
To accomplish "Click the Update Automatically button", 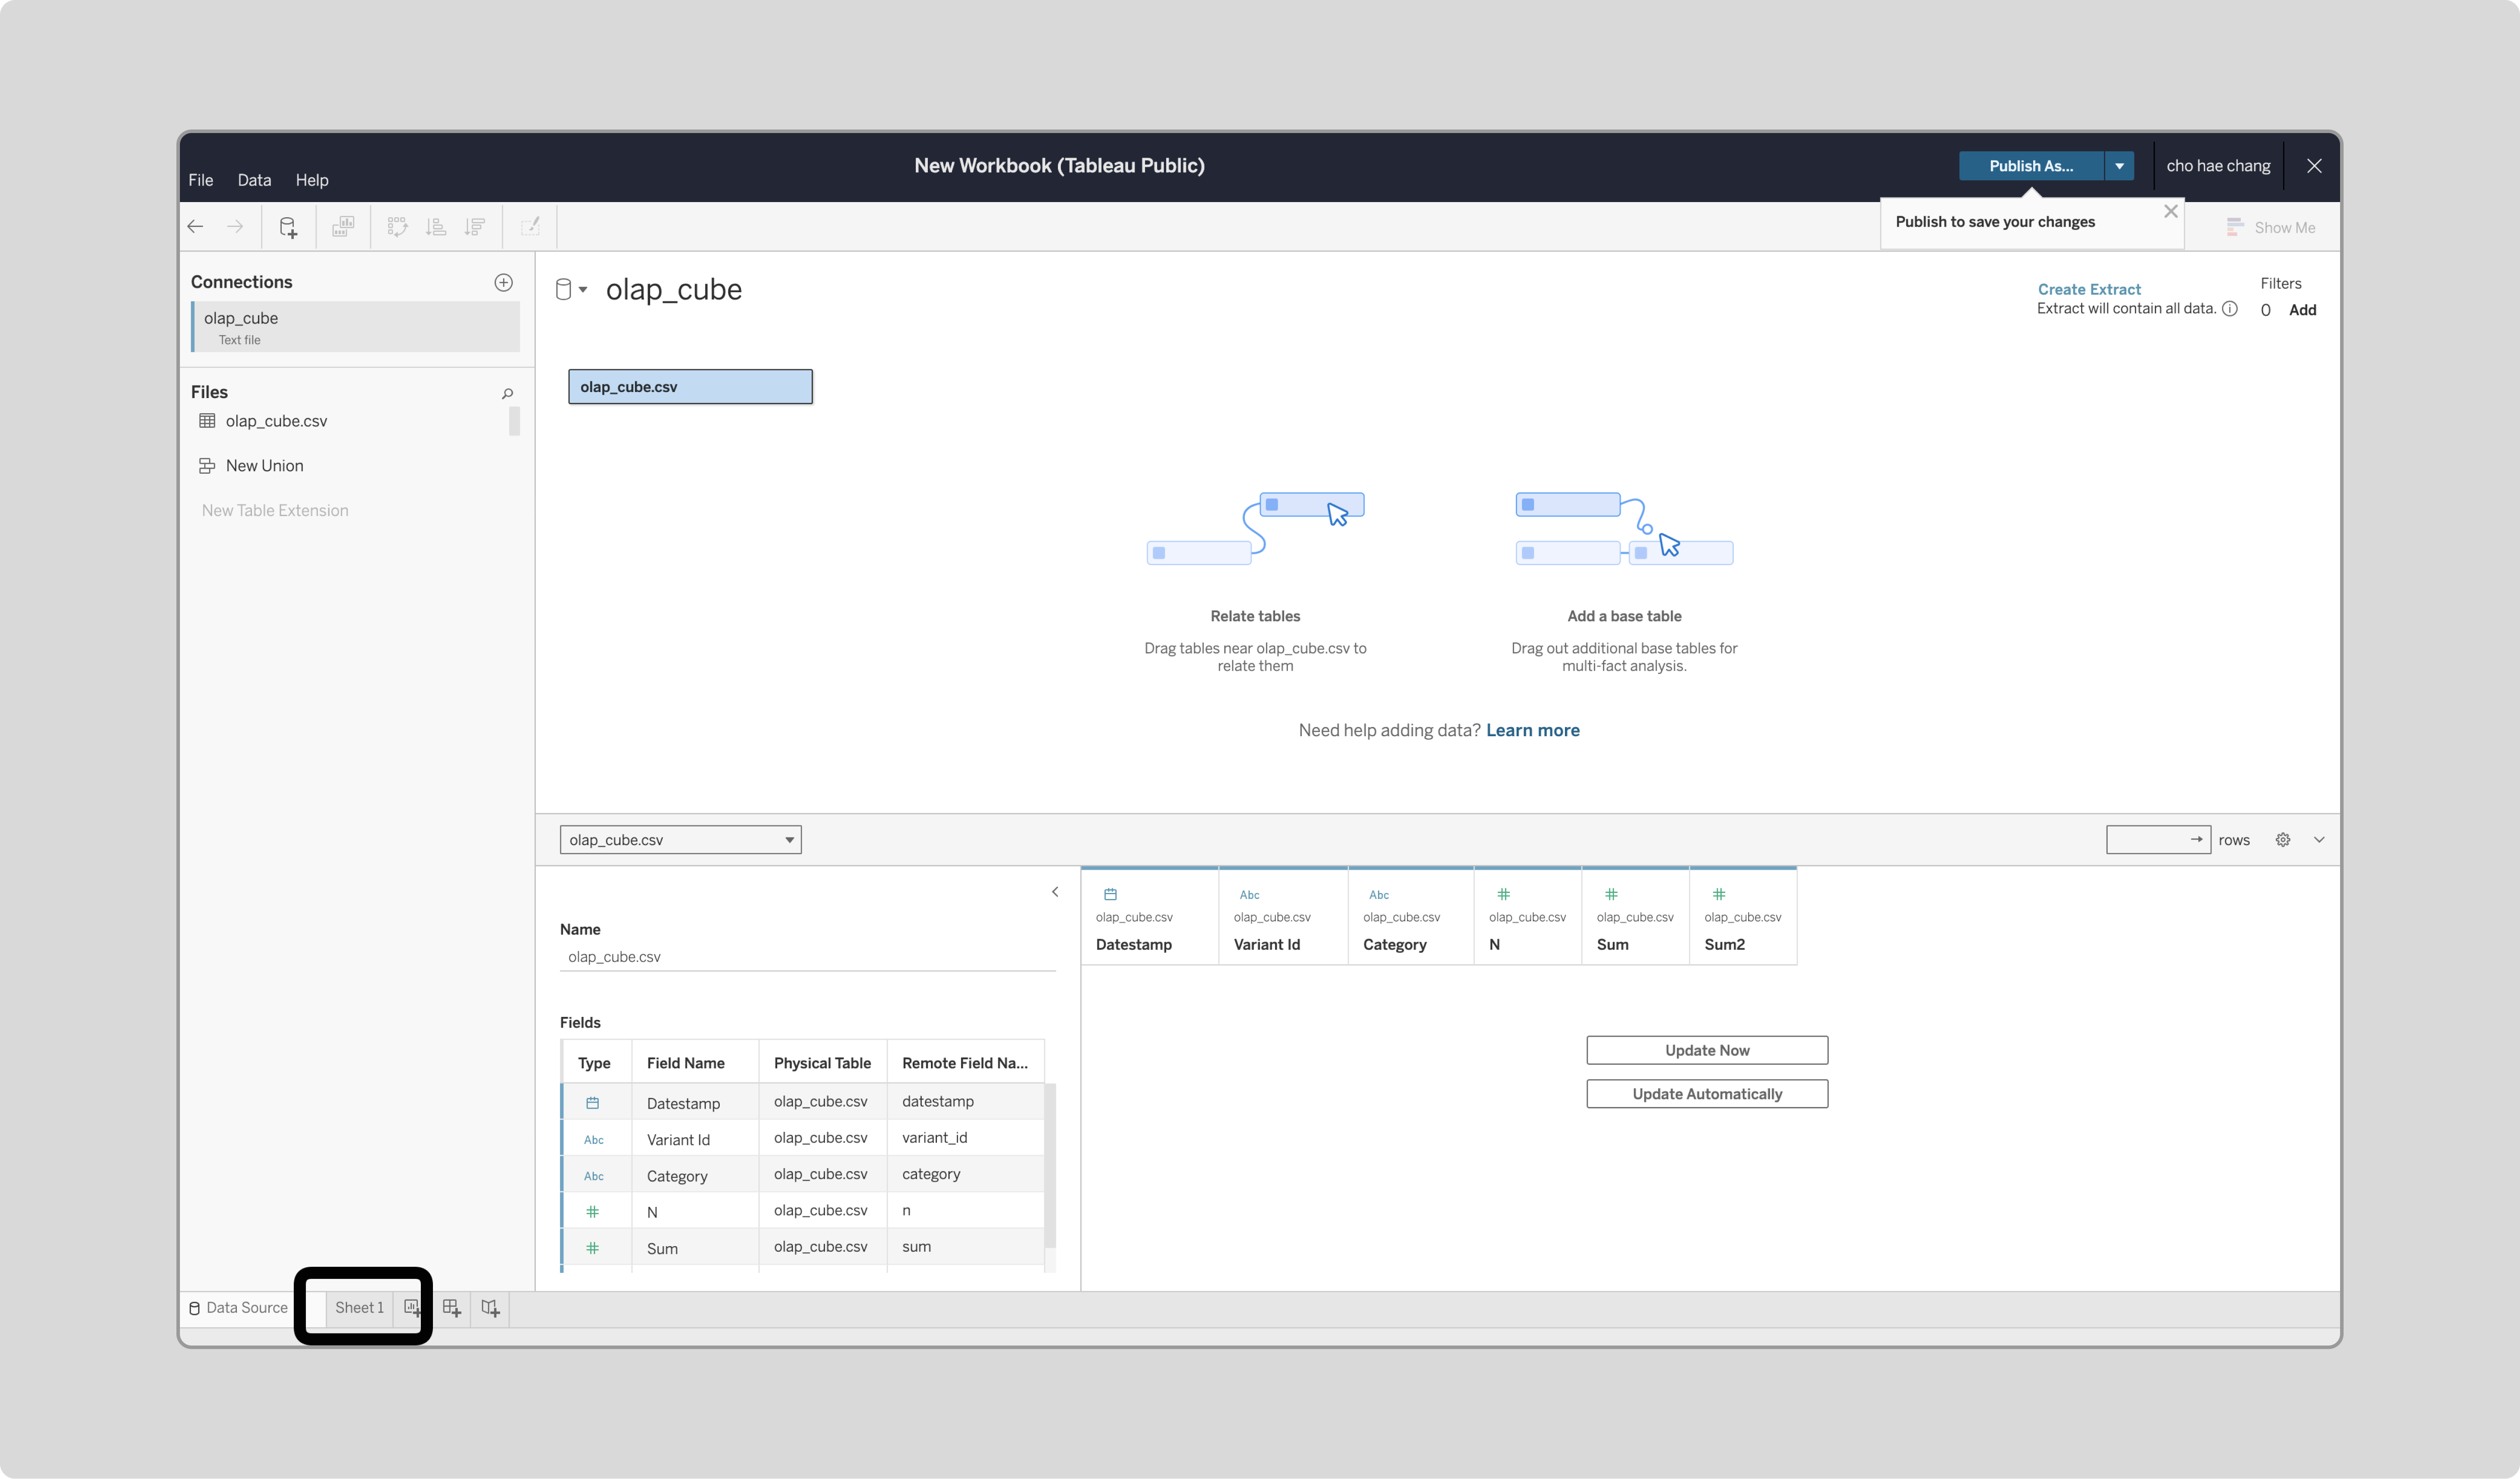I will (1707, 1094).
